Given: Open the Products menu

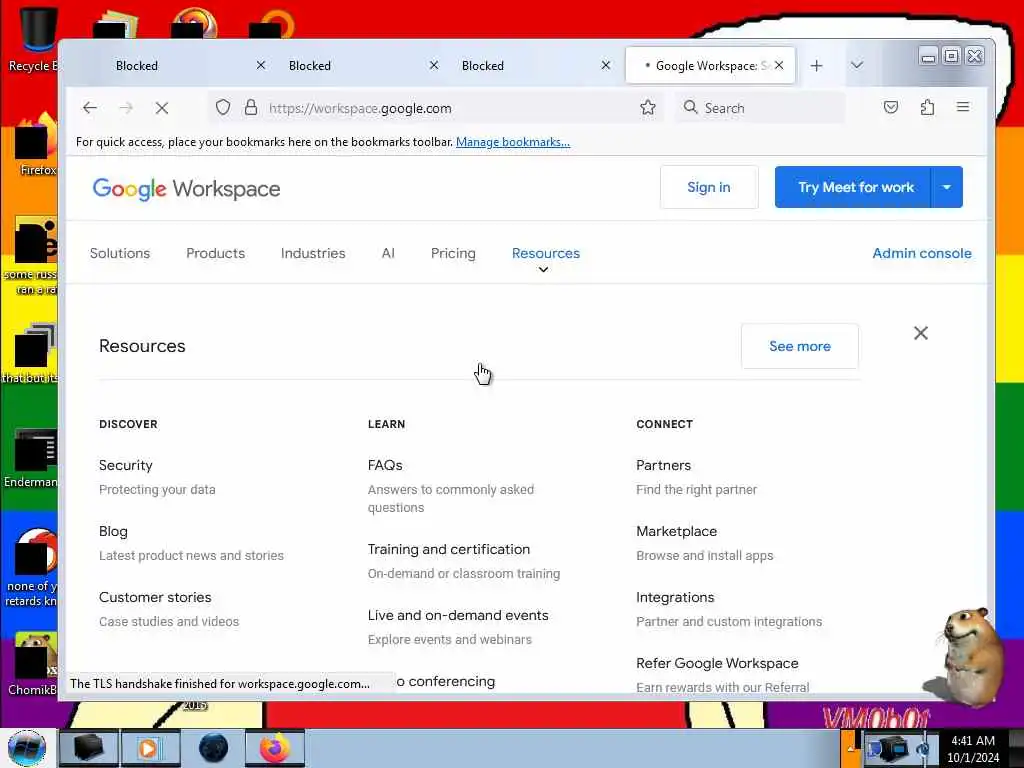Looking at the screenshot, I should point(216,253).
